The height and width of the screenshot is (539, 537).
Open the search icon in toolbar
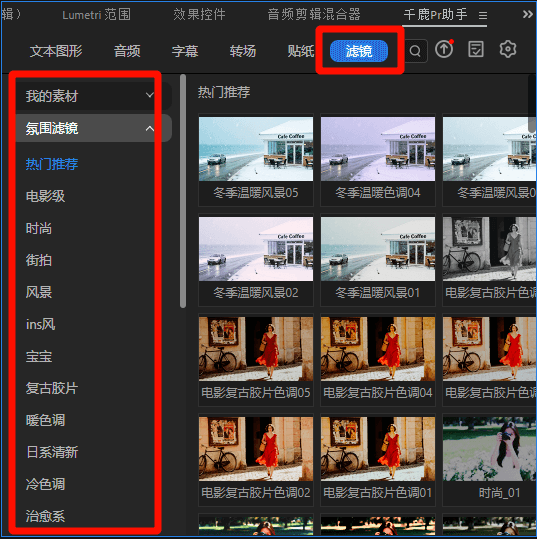pos(415,51)
